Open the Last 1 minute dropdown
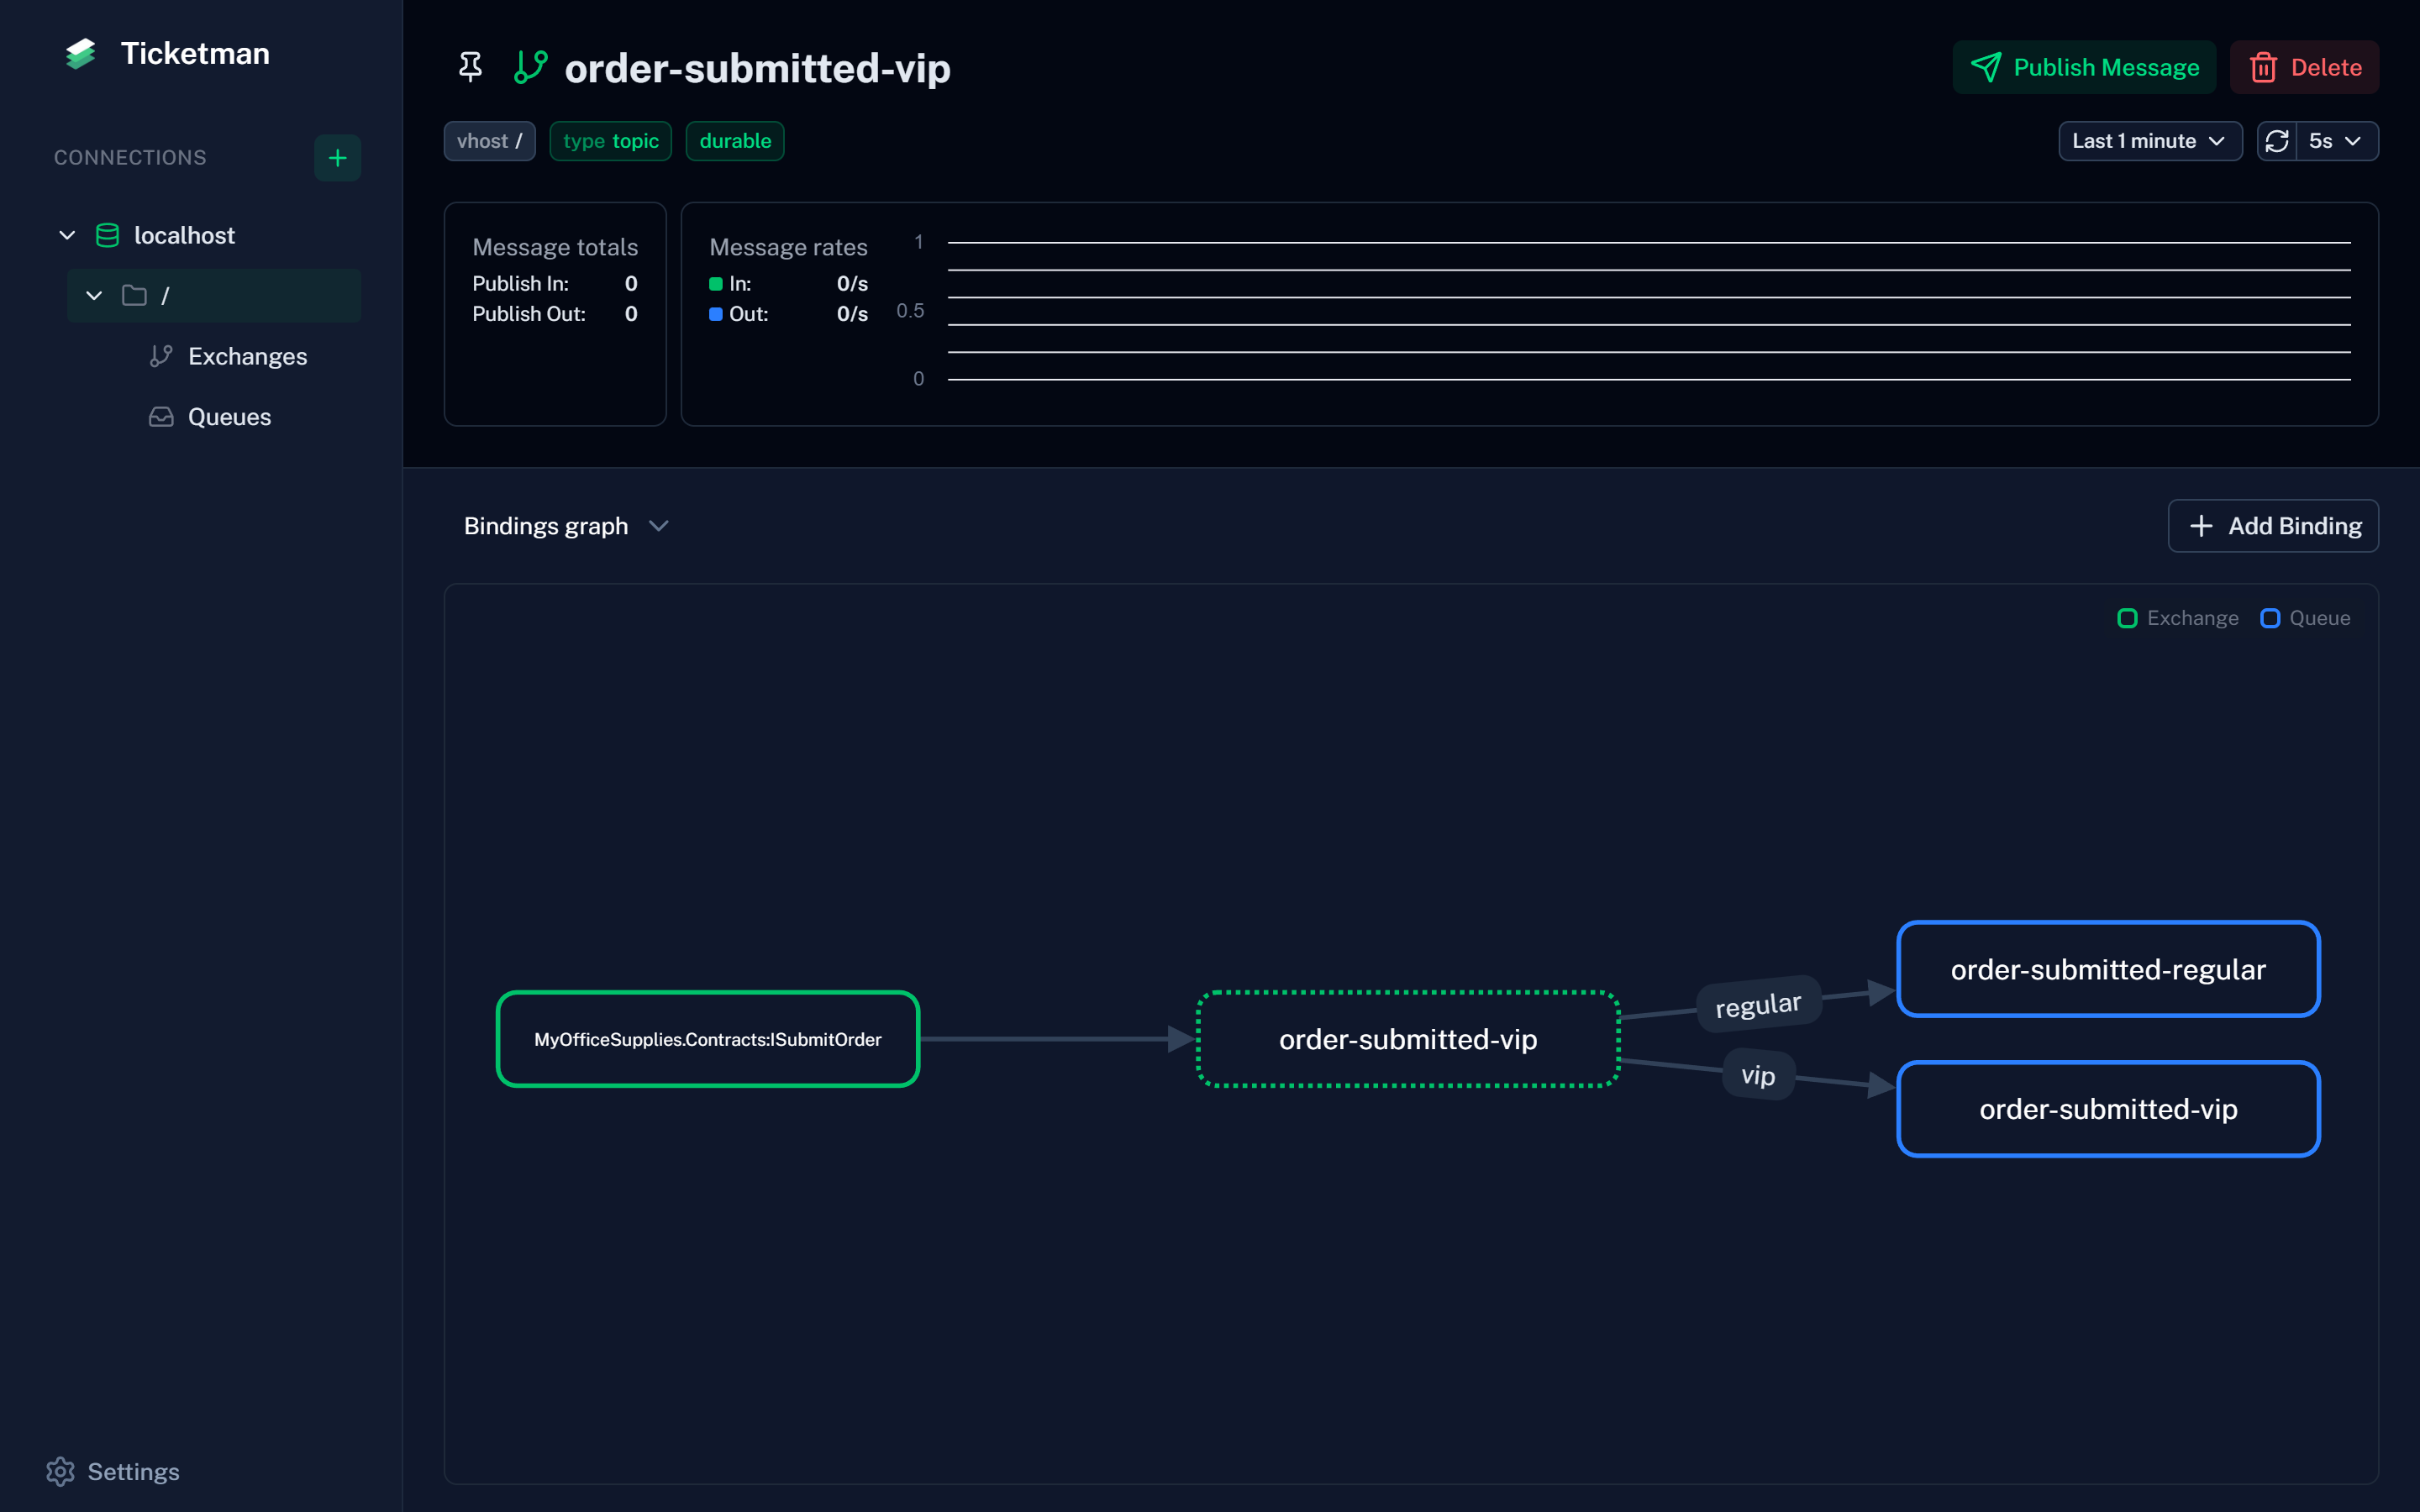Image resolution: width=2420 pixels, height=1512 pixels. (2149, 141)
